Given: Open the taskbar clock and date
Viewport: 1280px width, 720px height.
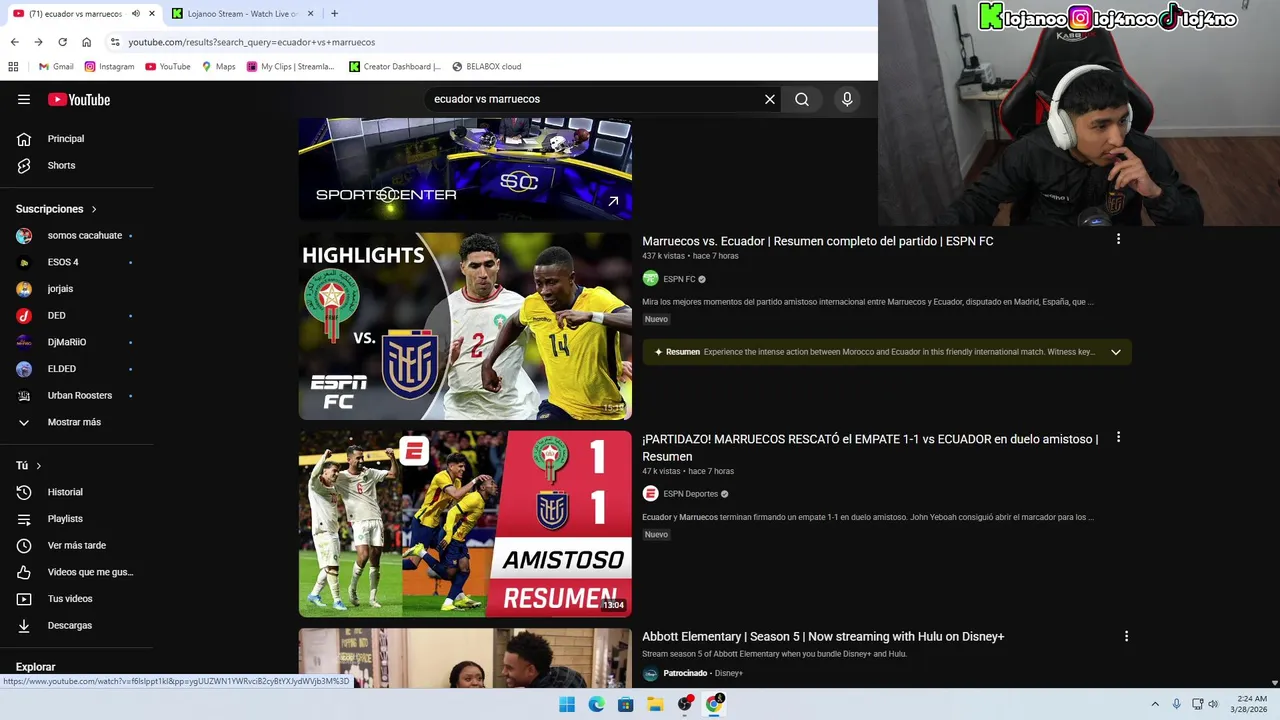Looking at the screenshot, I should tap(1251, 704).
